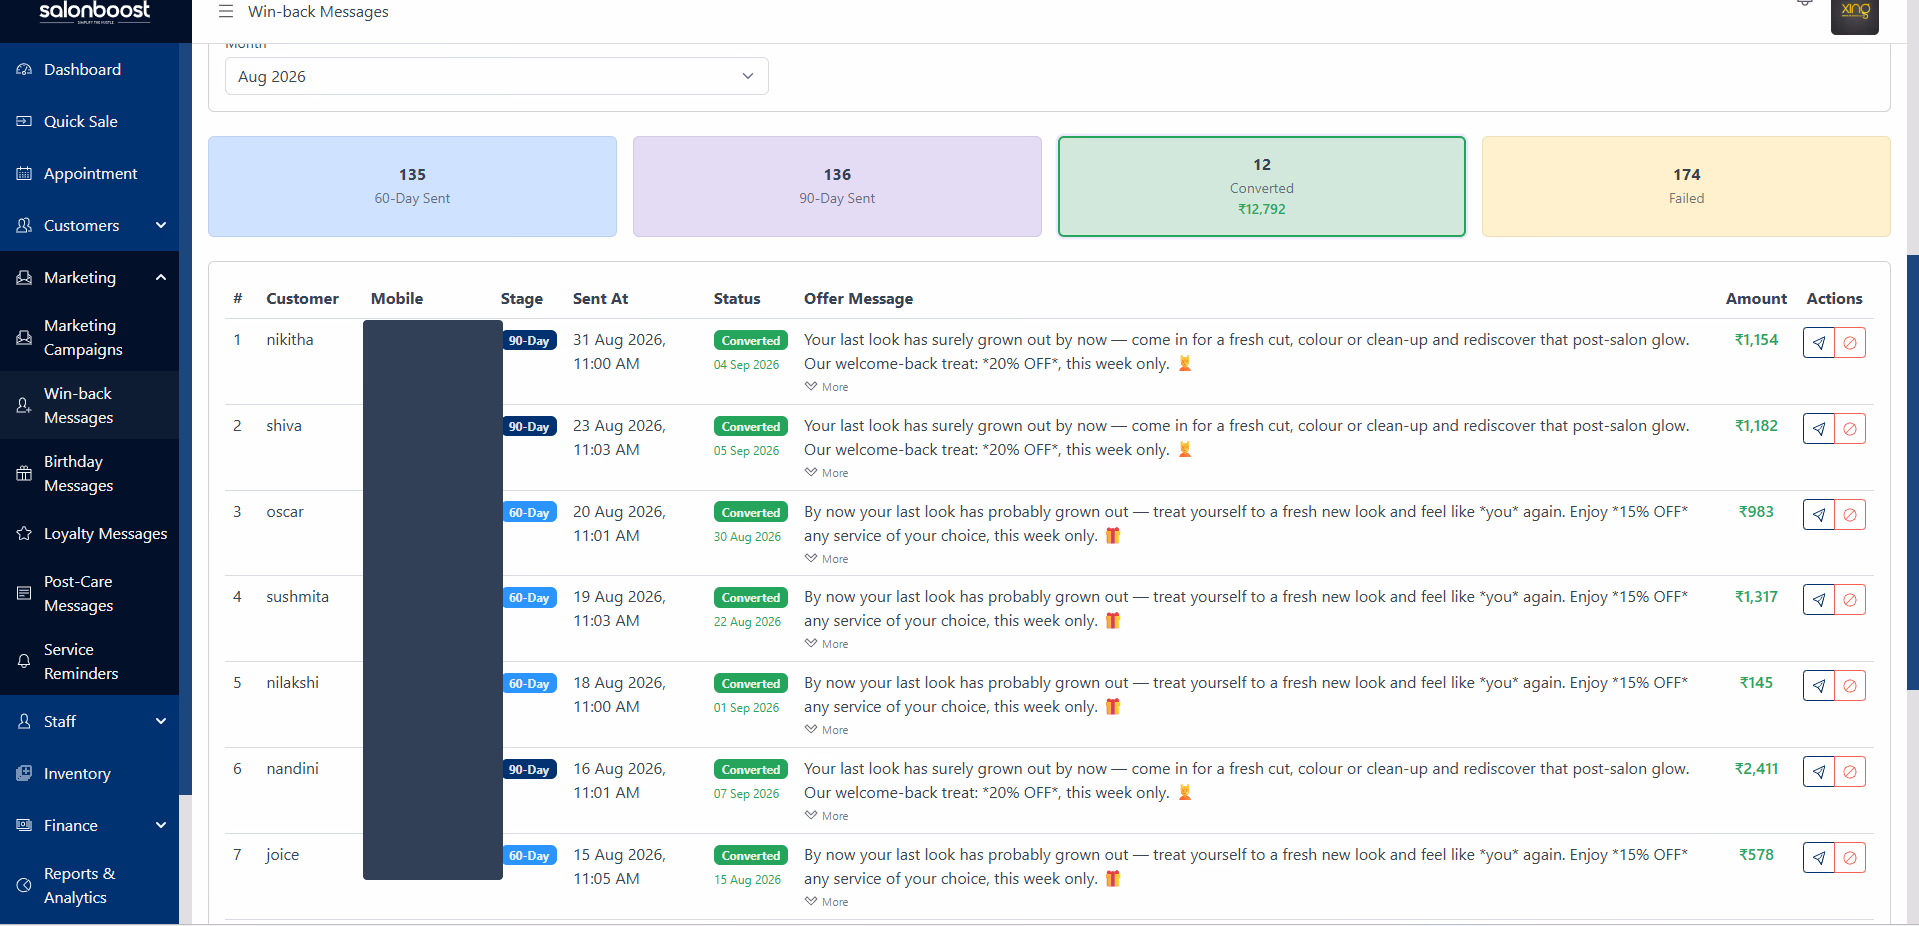This screenshot has width=1919, height=926.
Task: Cancel message in nikitha's row
Action: pos(1850,343)
